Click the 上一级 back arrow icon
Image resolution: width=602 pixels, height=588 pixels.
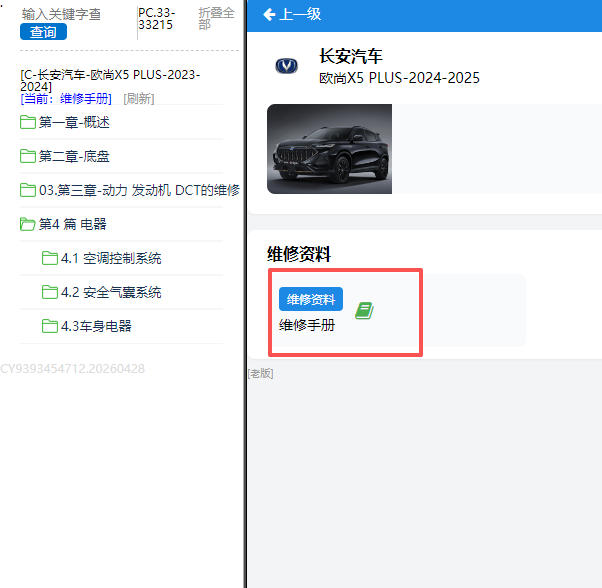[270, 15]
